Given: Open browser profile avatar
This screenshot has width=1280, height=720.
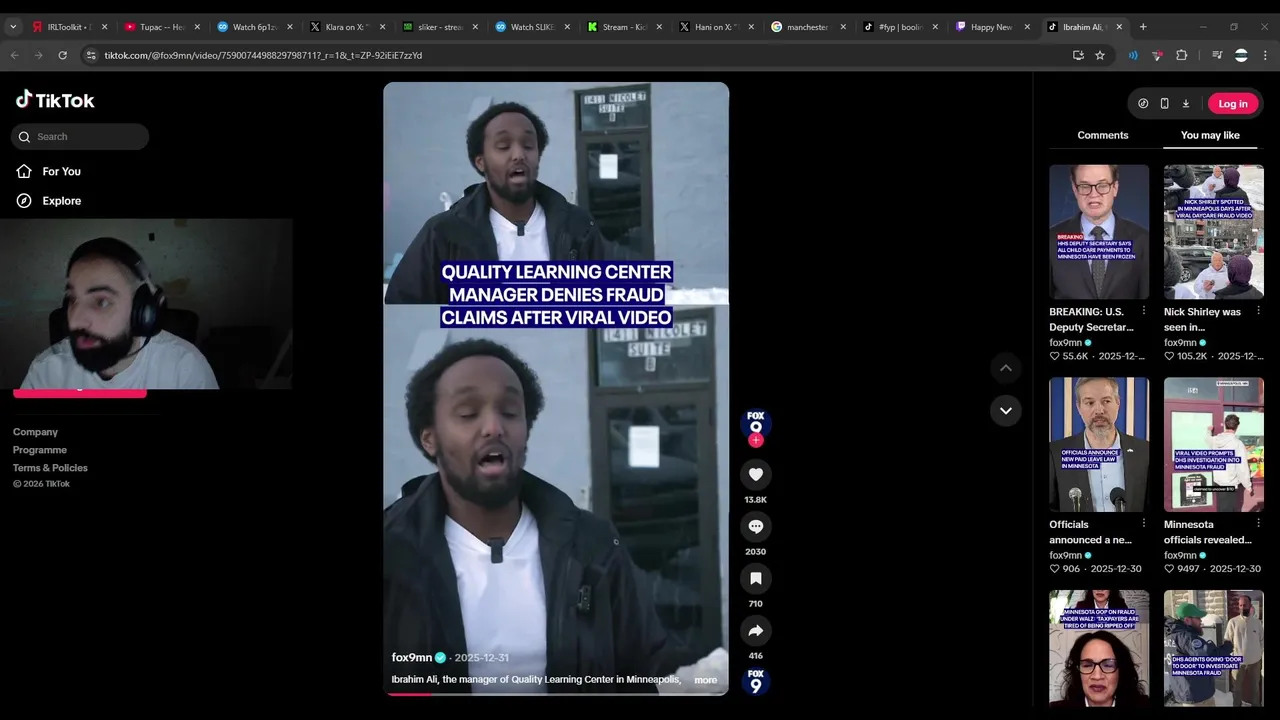Looking at the screenshot, I should [1241, 55].
